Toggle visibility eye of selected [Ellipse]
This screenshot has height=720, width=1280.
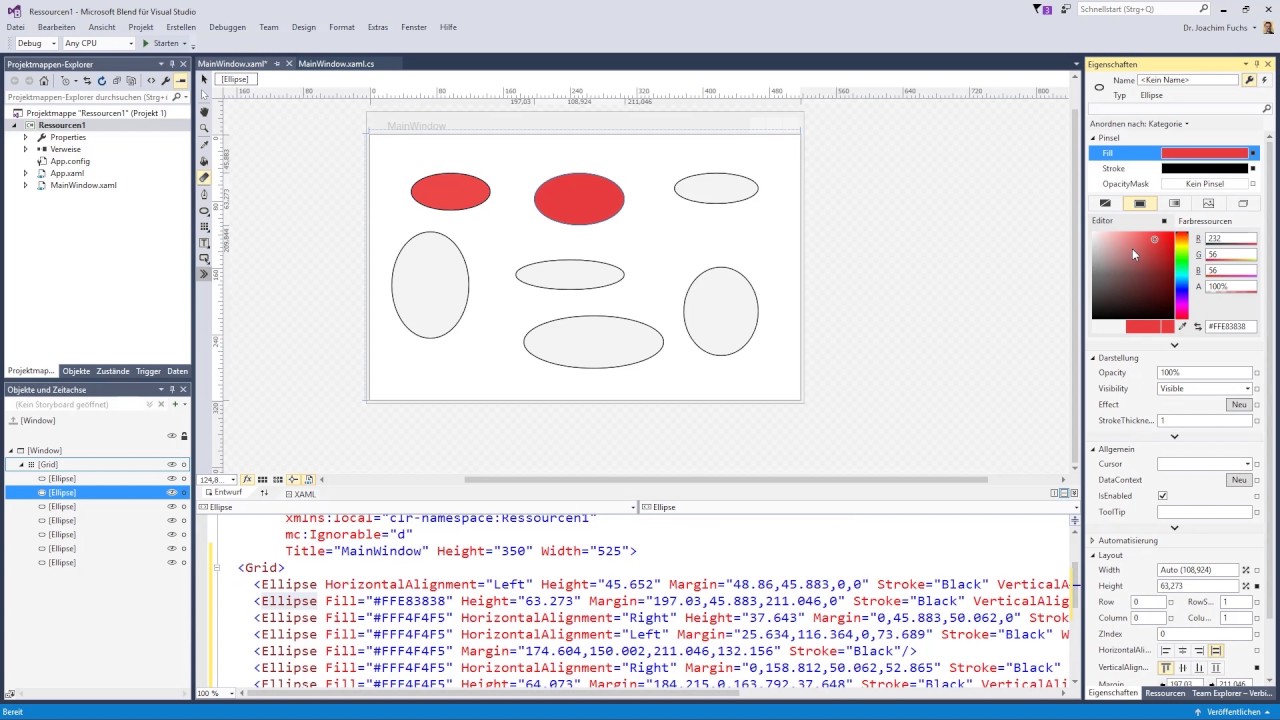coord(171,493)
